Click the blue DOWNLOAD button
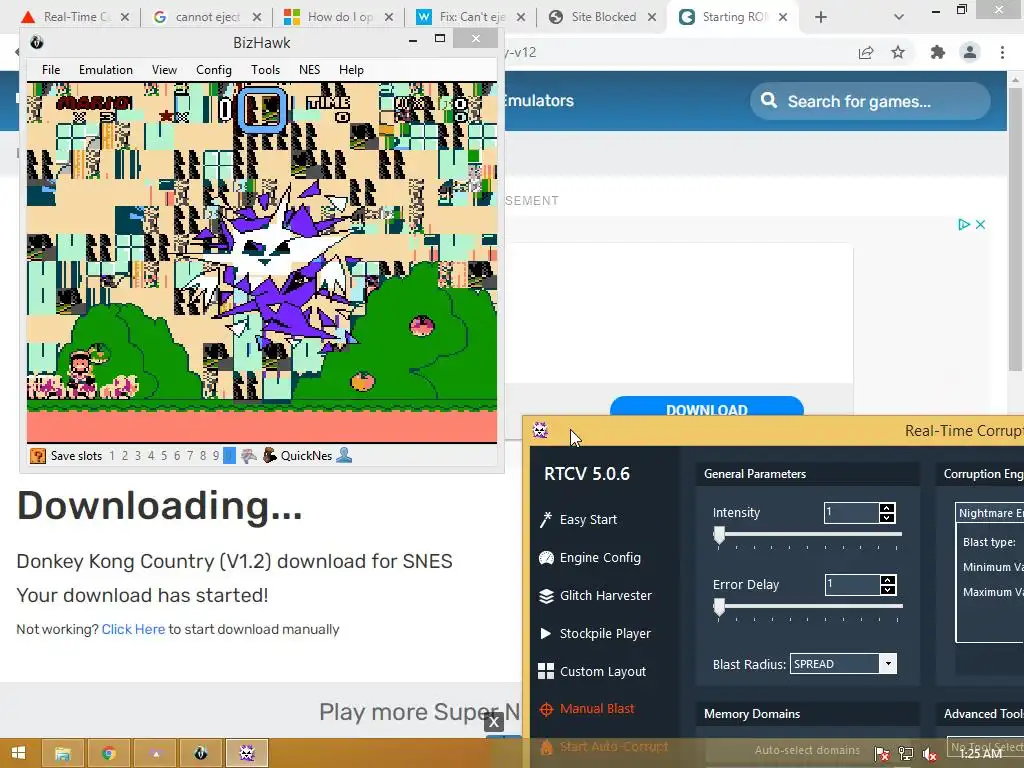The height and width of the screenshot is (768, 1024). click(707, 406)
